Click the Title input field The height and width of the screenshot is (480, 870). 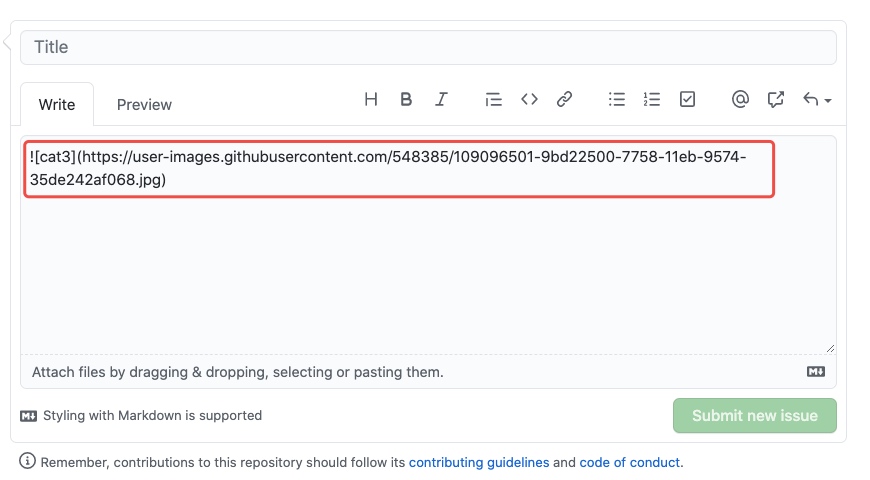[428, 47]
